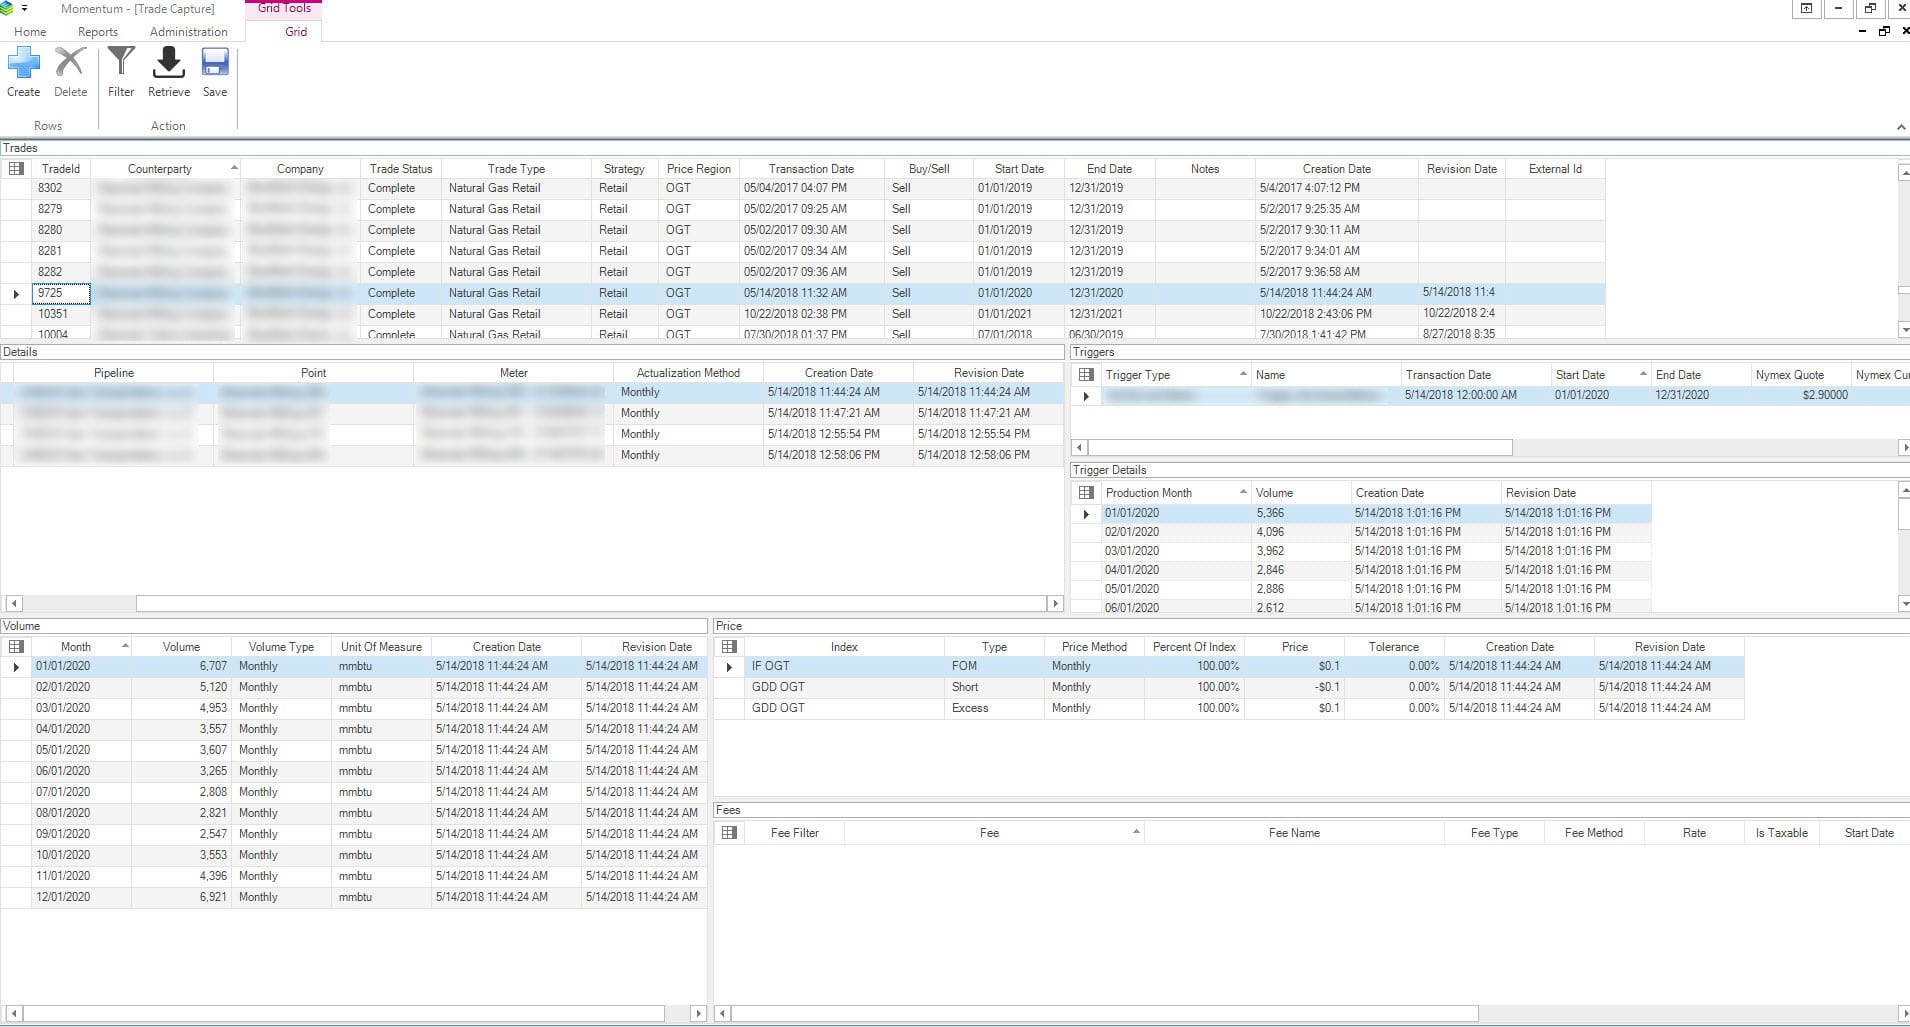Restore the inner Trade Capture child window

(1884, 32)
